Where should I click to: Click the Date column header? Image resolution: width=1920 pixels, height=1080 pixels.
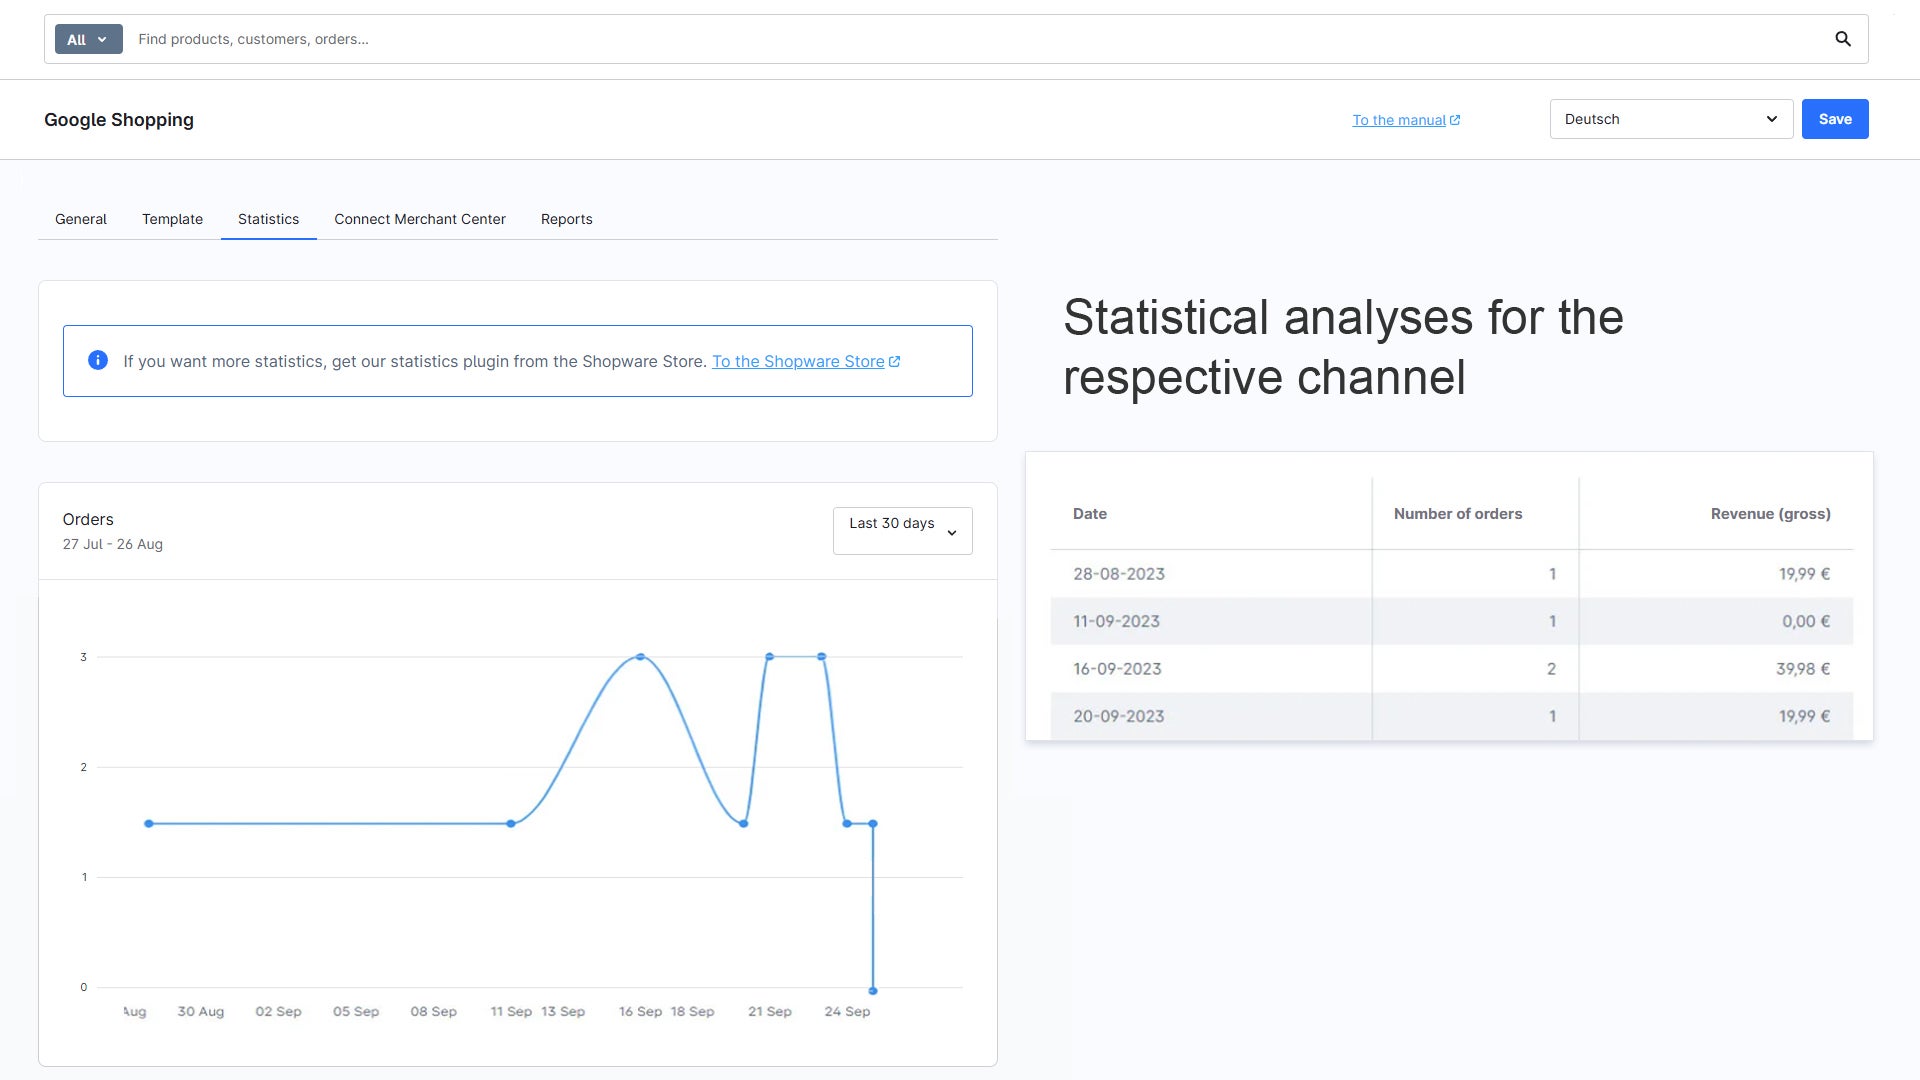(x=1089, y=514)
